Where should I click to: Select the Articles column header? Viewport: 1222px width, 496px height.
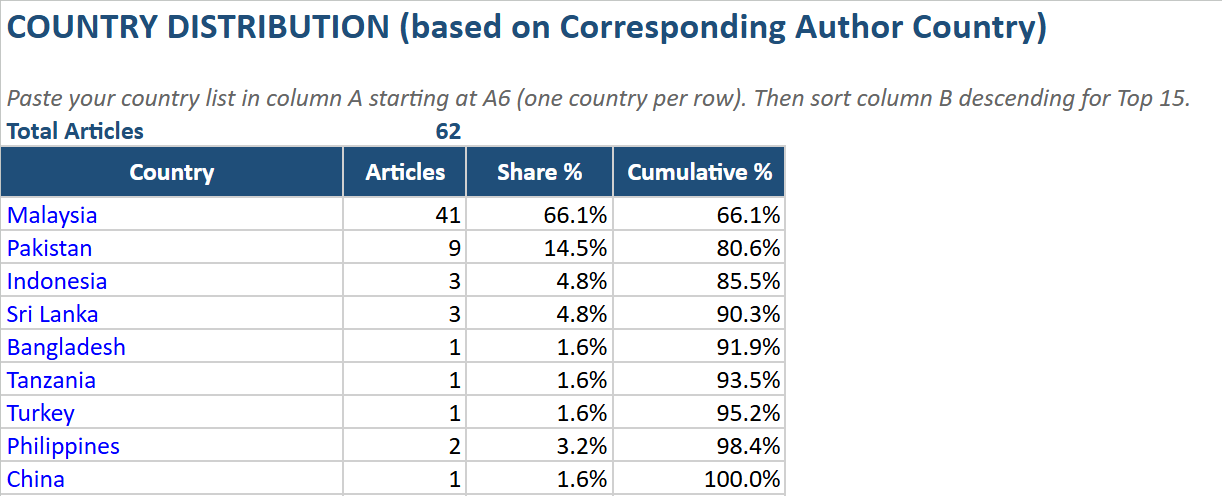pyautogui.click(x=405, y=172)
